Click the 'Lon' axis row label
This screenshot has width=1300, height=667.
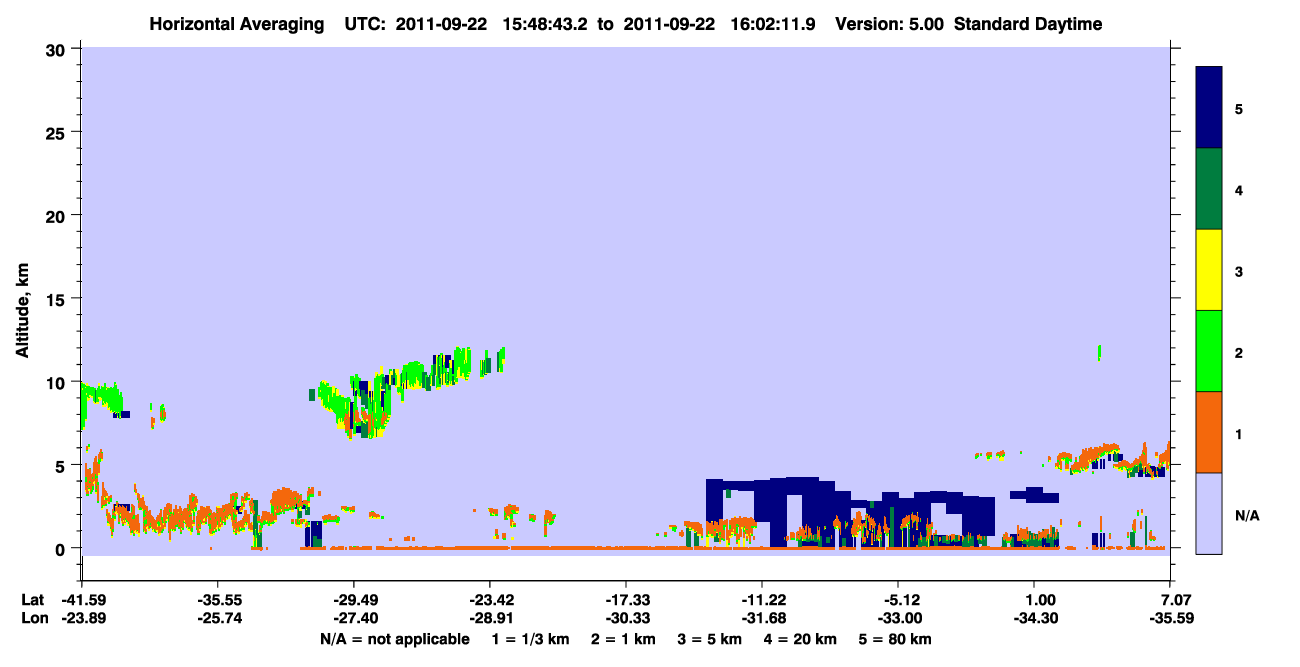tap(33, 619)
